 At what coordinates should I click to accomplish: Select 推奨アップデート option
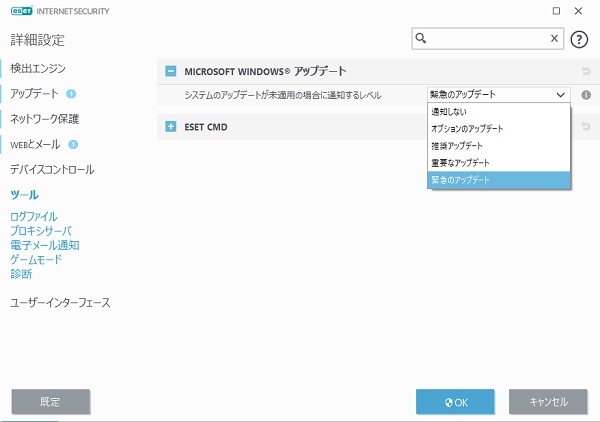(x=499, y=146)
